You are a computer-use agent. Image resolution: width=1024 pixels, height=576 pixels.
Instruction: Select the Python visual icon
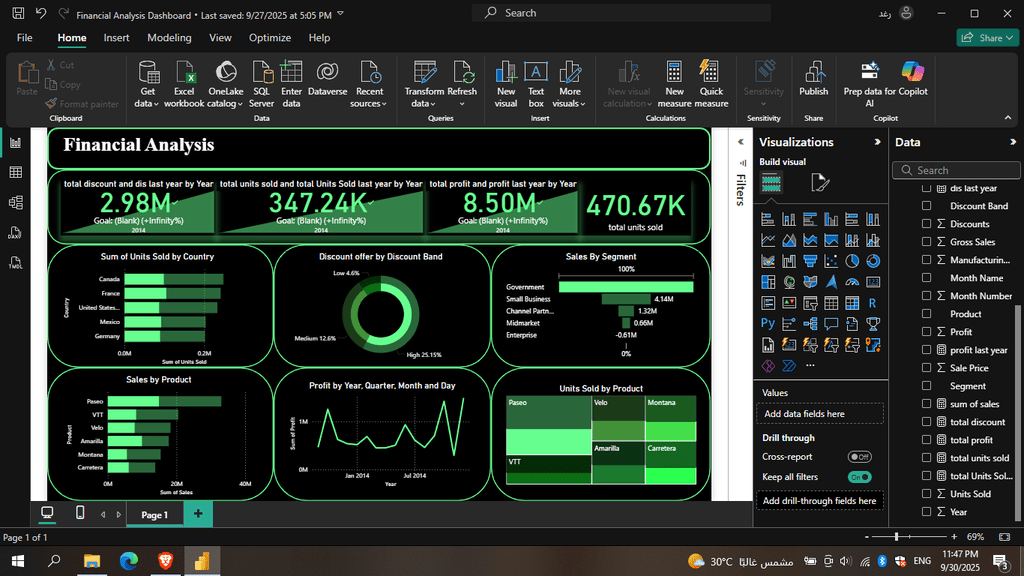(x=768, y=323)
